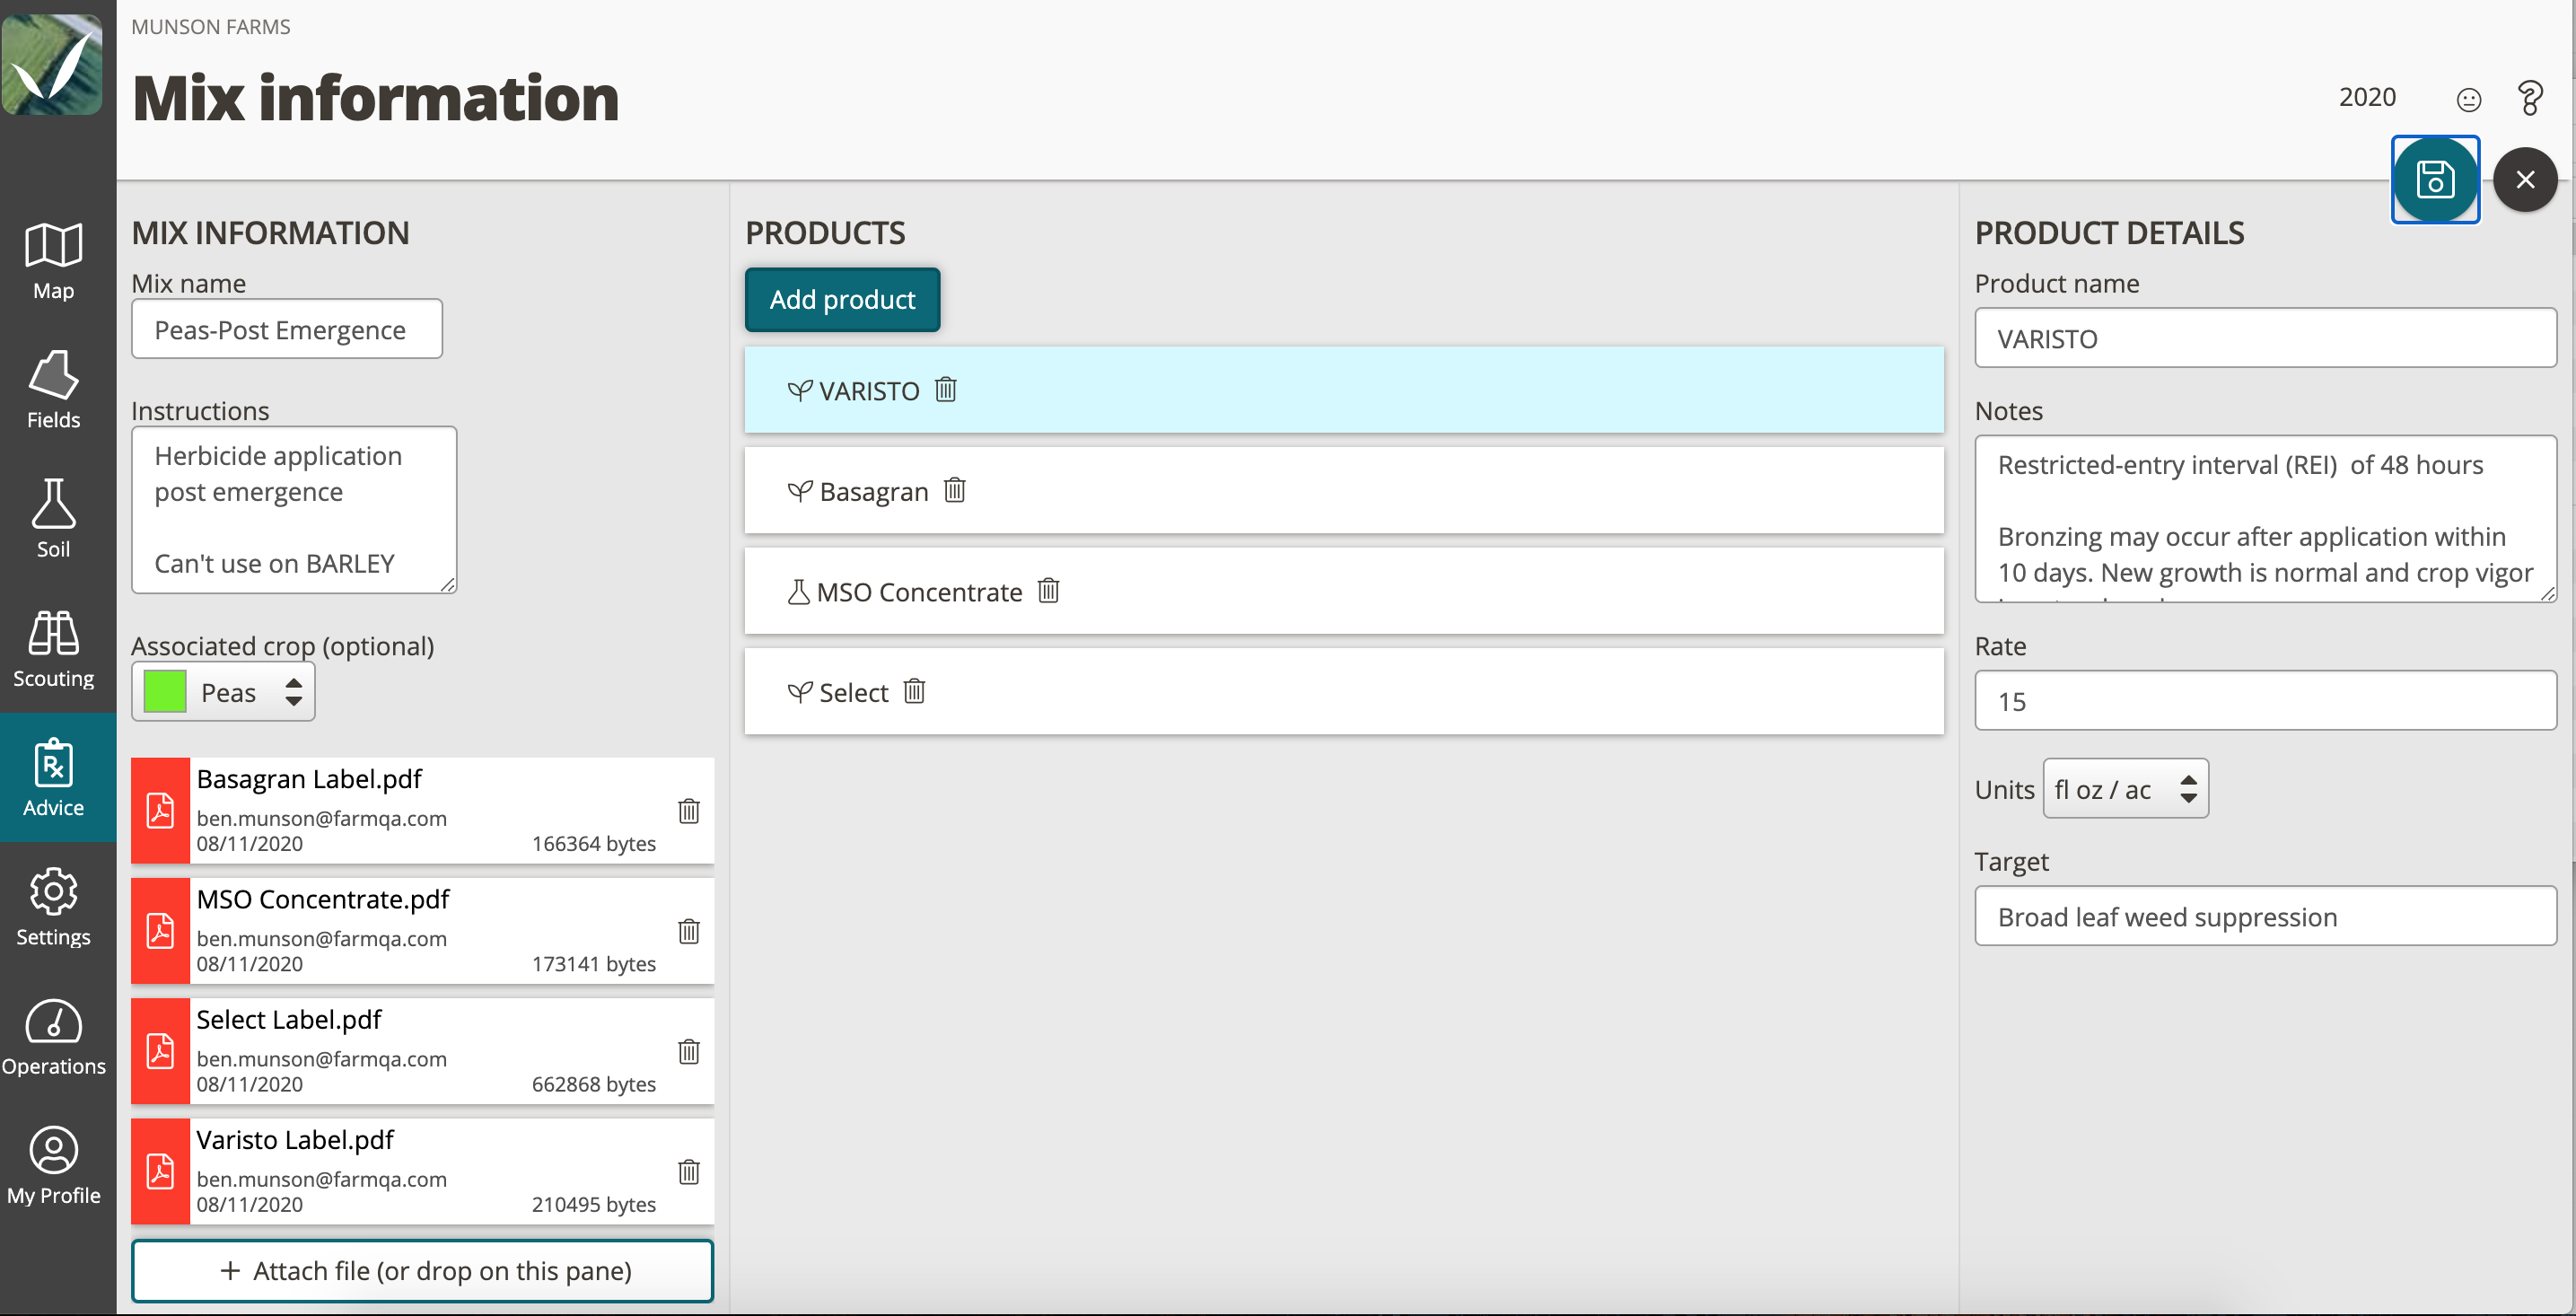Edit the Target field

pos(2265,916)
